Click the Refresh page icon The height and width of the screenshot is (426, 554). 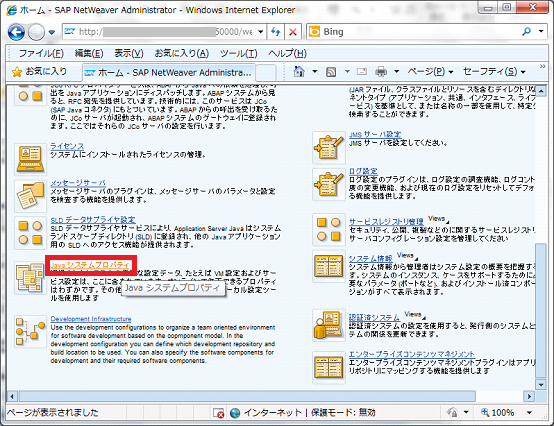[276, 32]
